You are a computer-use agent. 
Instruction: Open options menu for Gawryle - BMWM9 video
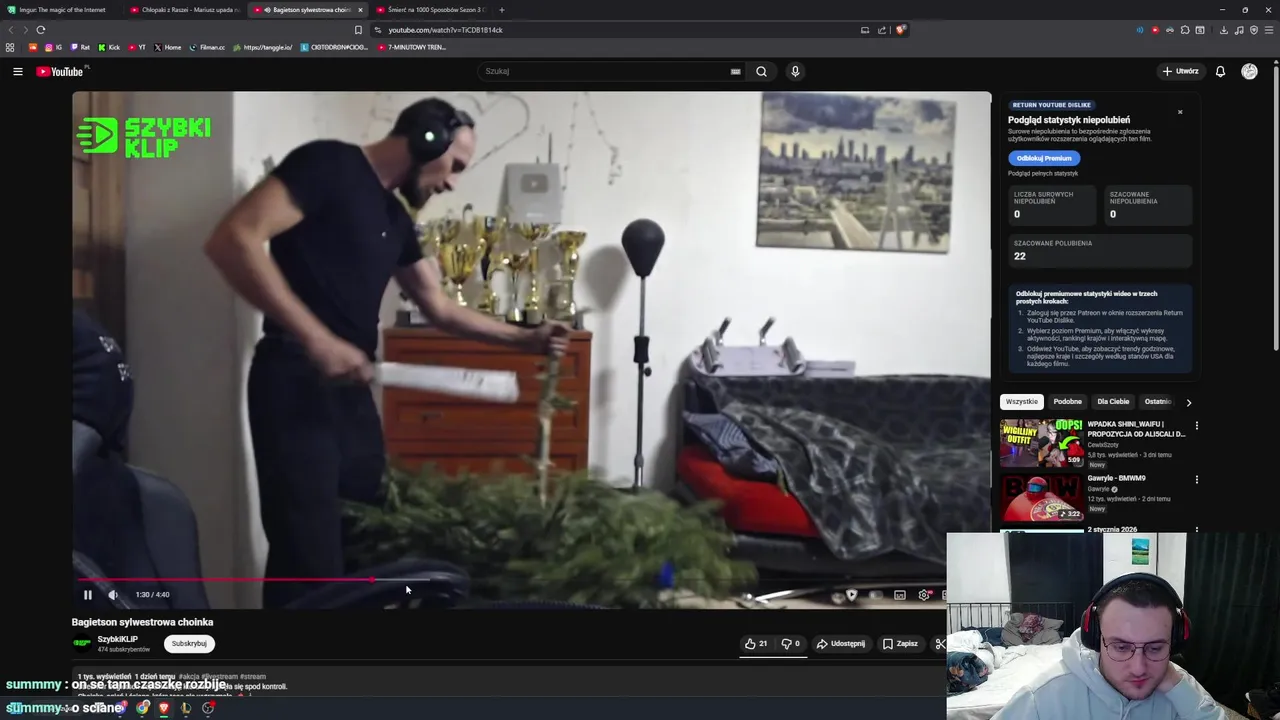click(1196, 480)
